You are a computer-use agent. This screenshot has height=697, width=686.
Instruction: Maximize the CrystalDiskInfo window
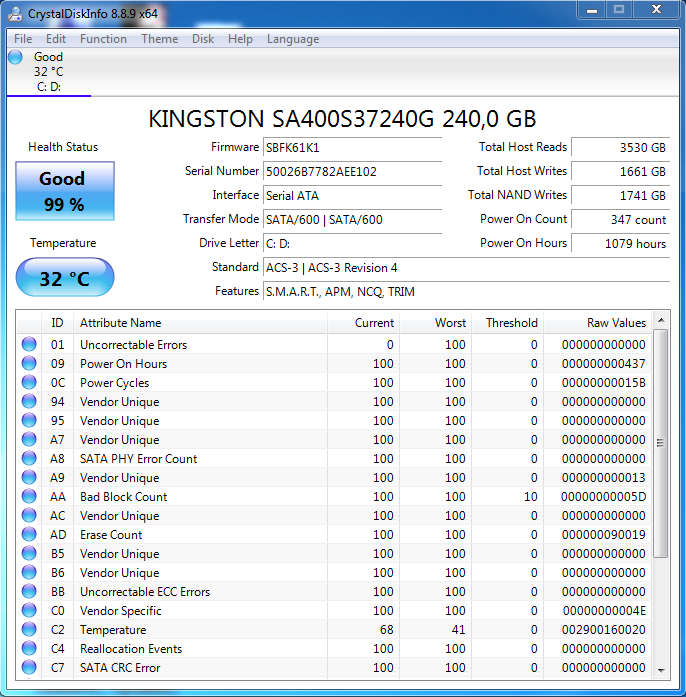(619, 10)
